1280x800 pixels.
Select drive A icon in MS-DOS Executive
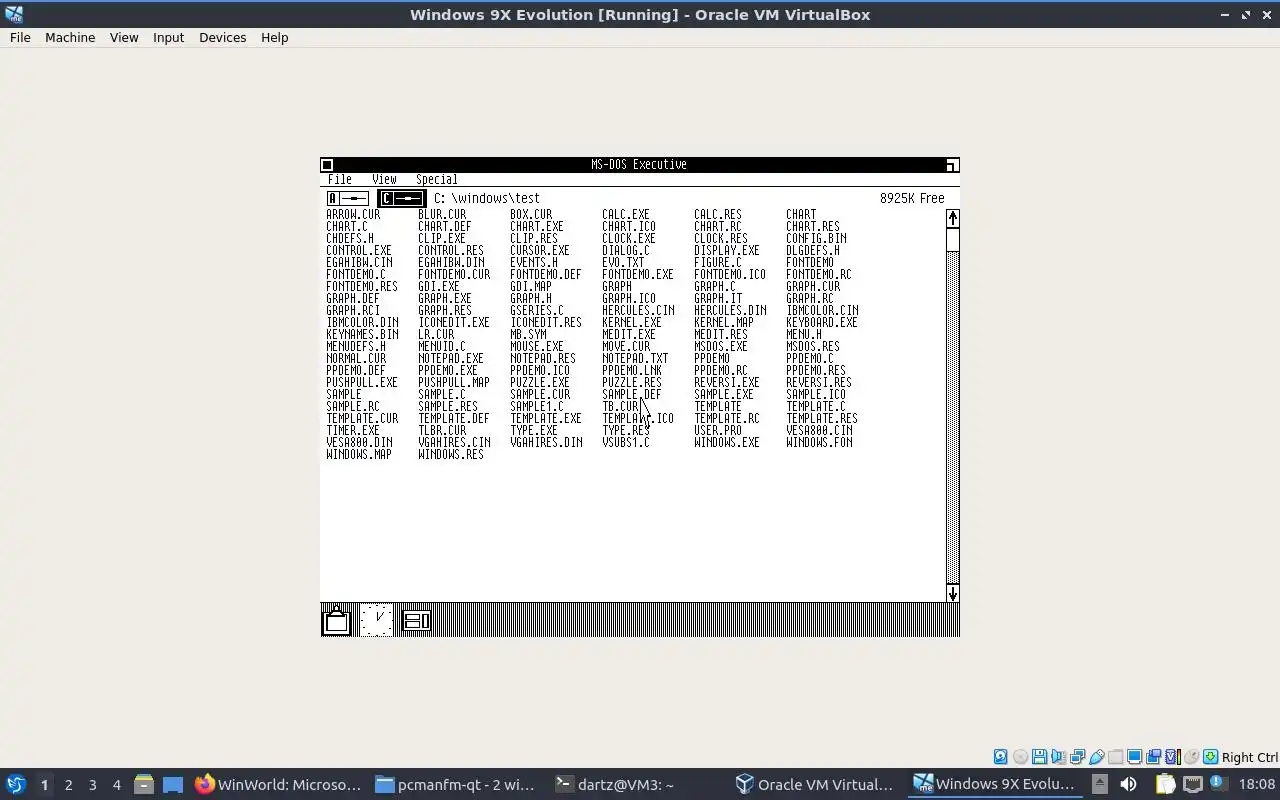[348, 198]
